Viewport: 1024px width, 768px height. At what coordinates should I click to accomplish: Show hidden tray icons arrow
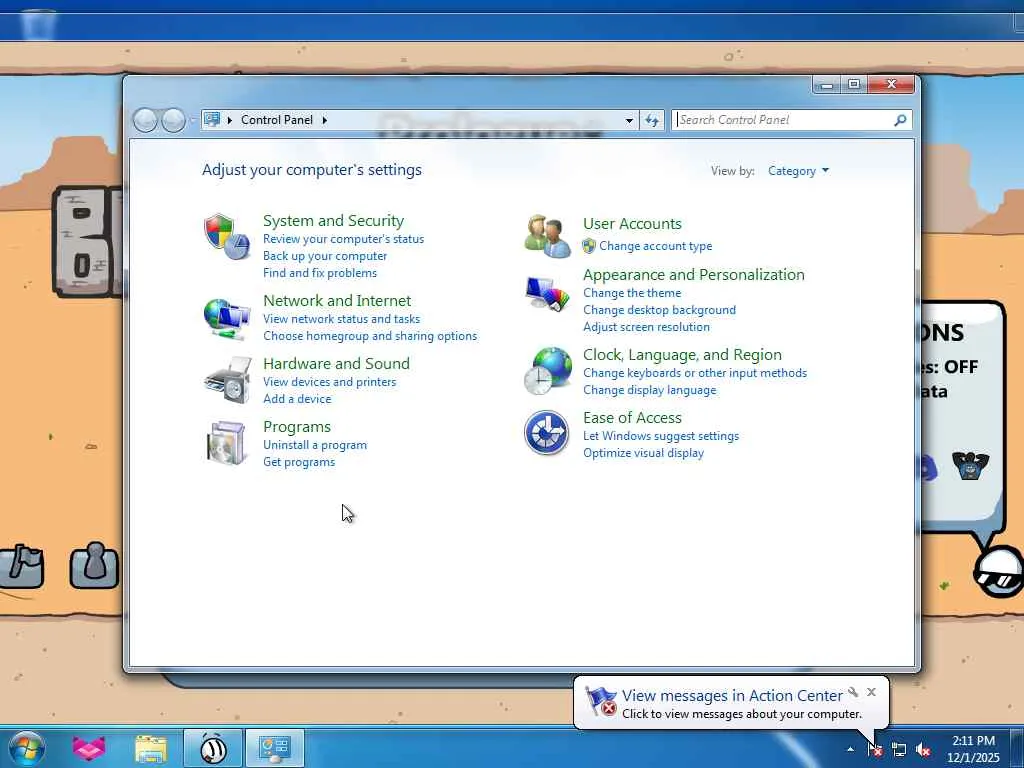tap(850, 749)
